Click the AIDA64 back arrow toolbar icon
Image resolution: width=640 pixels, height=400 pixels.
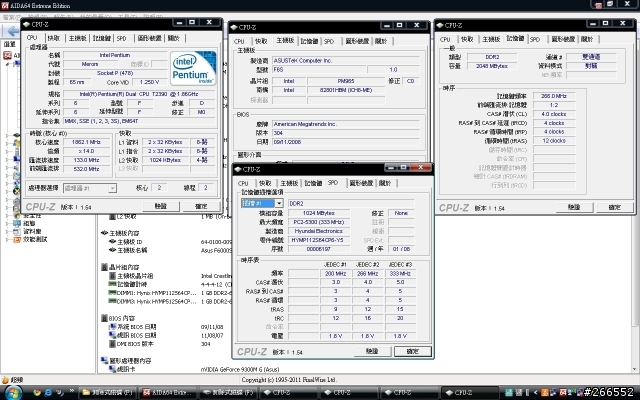[12, 31]
